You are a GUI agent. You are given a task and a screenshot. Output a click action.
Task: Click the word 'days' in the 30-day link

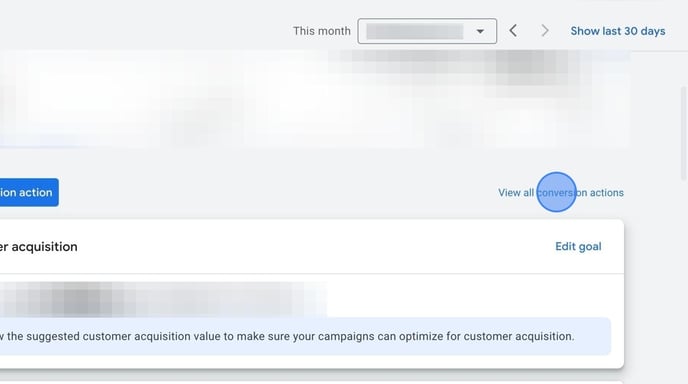653,31
